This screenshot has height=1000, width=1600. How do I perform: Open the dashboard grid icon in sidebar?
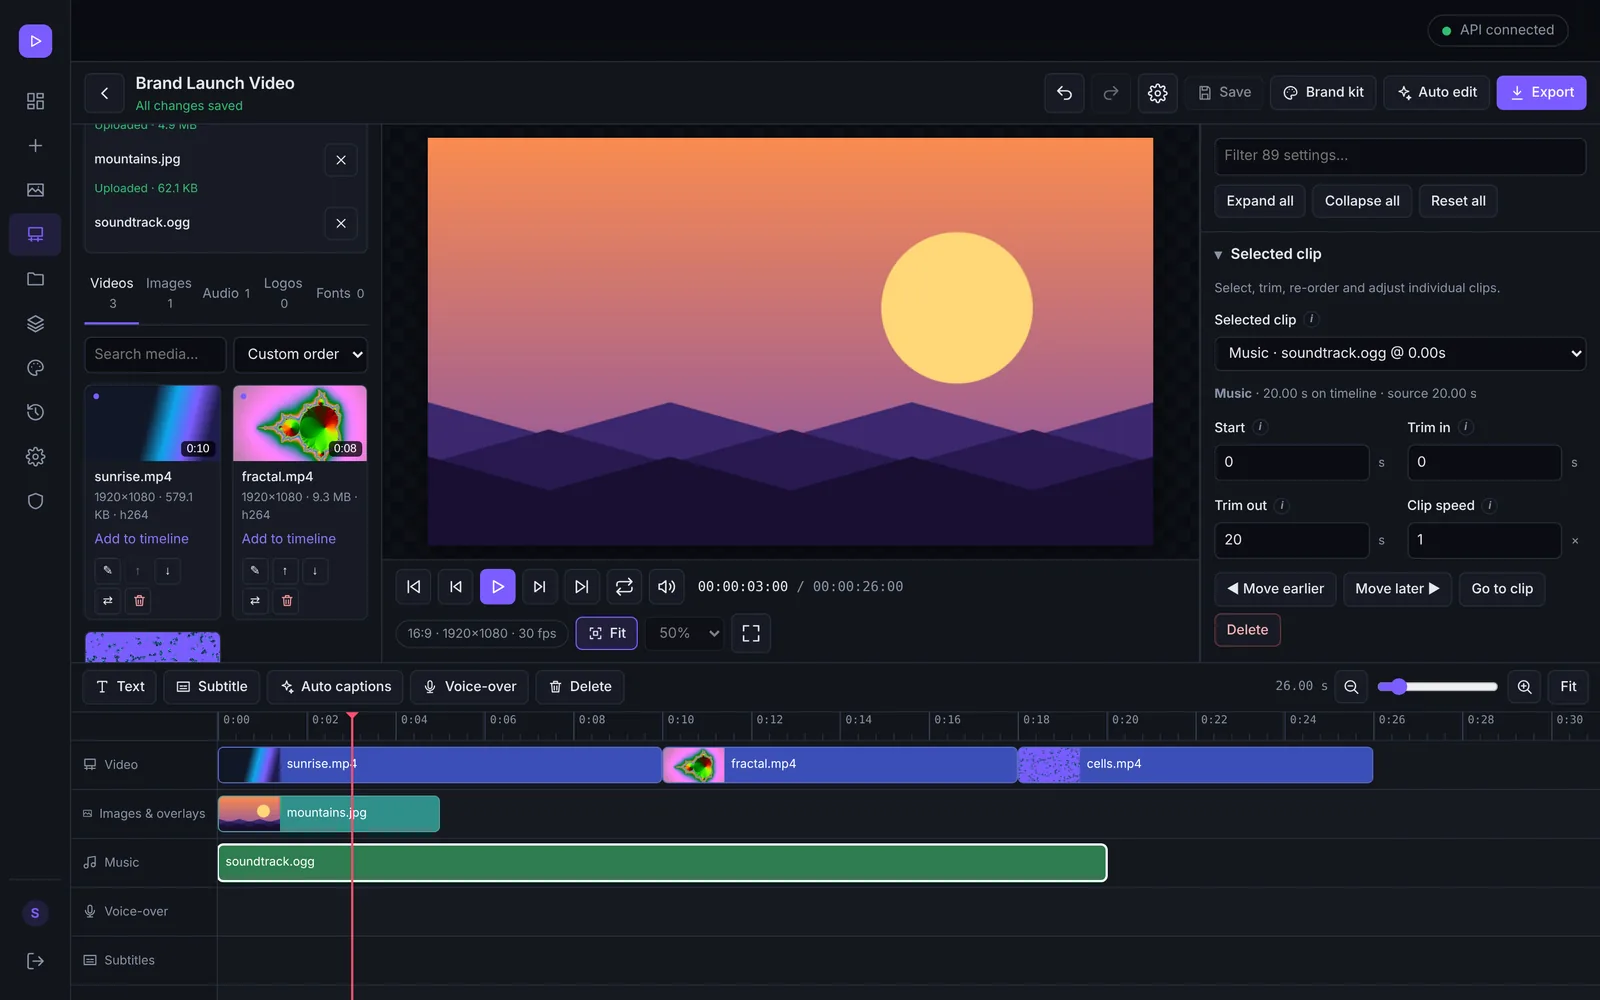point(35,101)
